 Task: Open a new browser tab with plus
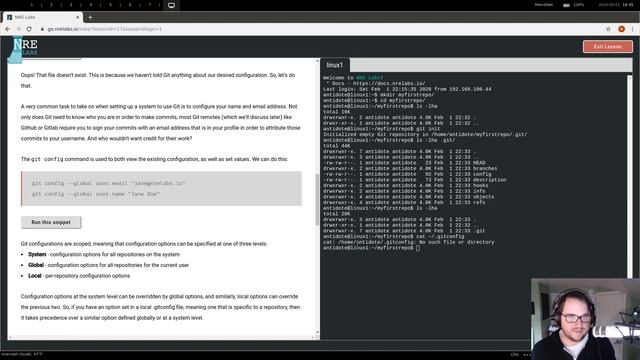point(90,17)
